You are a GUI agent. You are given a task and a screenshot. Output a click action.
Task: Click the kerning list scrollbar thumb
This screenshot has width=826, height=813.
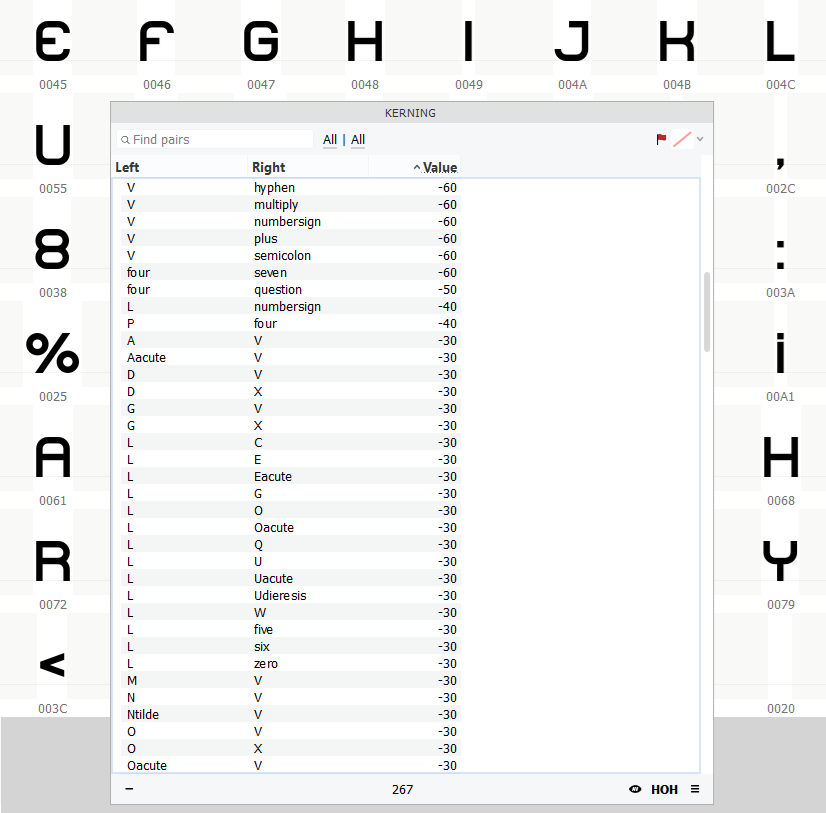tap(706, 312)
